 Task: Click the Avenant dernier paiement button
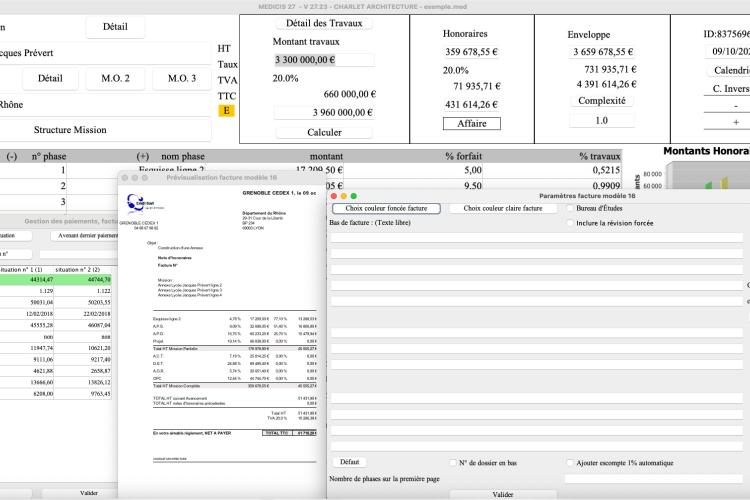point(85,235)
